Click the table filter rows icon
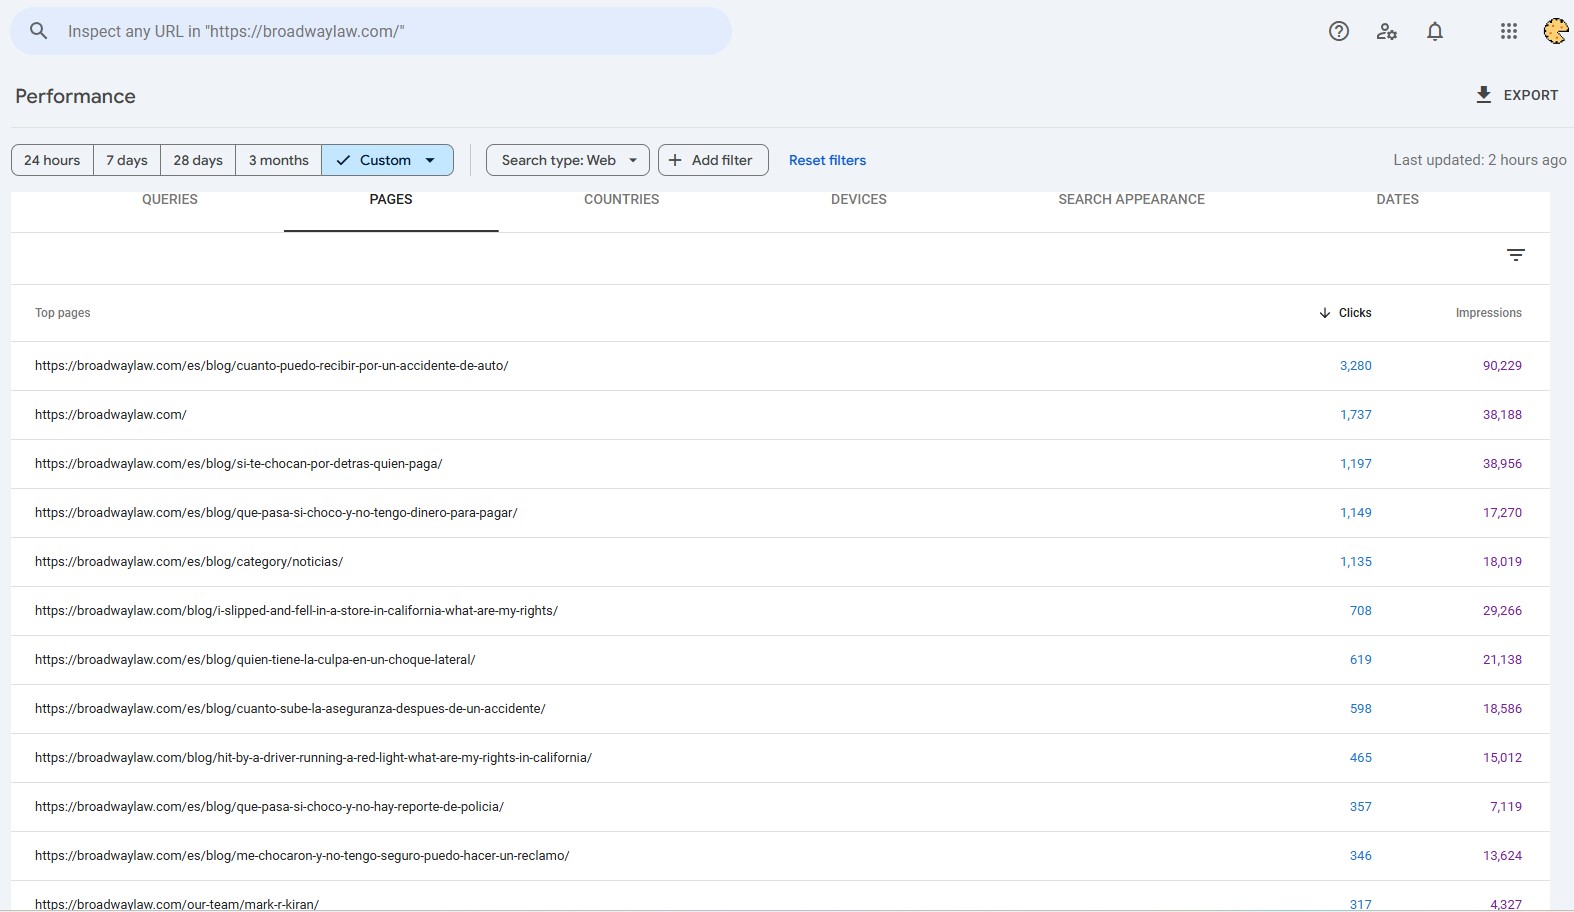The image size is (1574, 912). tap(1516, 255)
